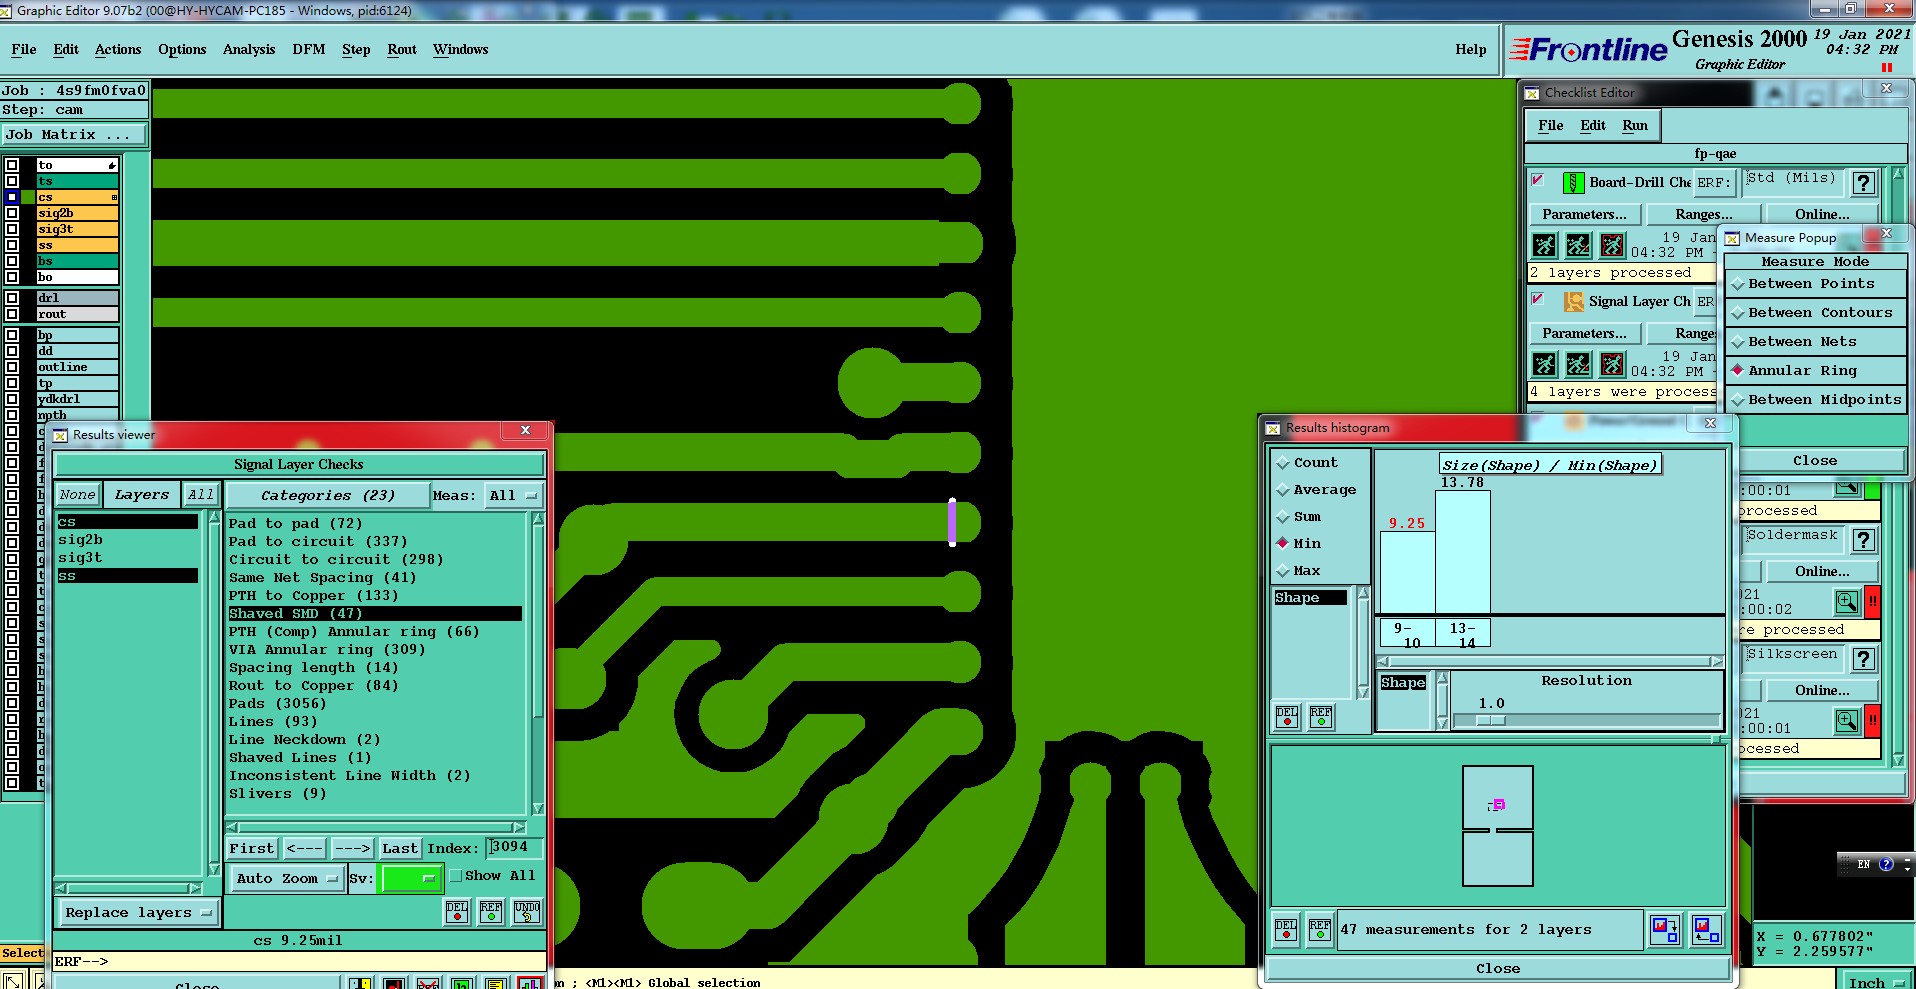
Task: Select Annular Ring measure mode
Action: [1814, 371]
